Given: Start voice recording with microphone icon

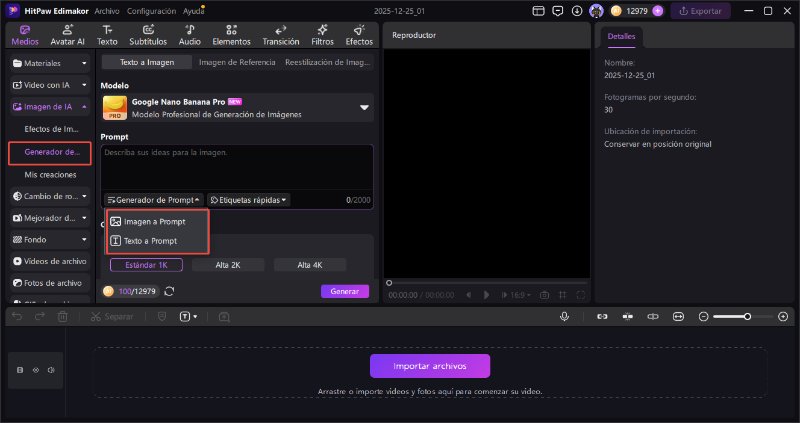Looking at the screenshot, I should tap(564, 317).
